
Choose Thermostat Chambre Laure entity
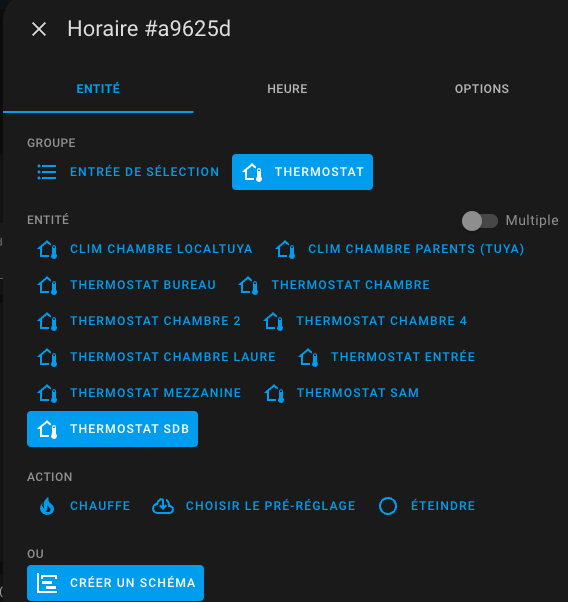coord(156,357)
